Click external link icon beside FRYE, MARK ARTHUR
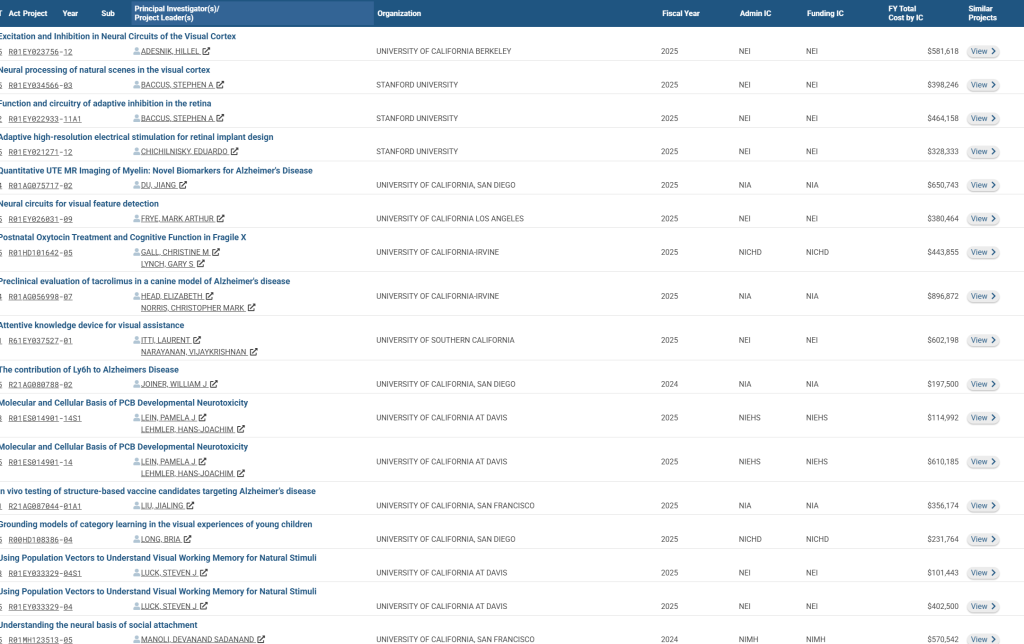The image size is (1024, 644). [x=221, y=219]
